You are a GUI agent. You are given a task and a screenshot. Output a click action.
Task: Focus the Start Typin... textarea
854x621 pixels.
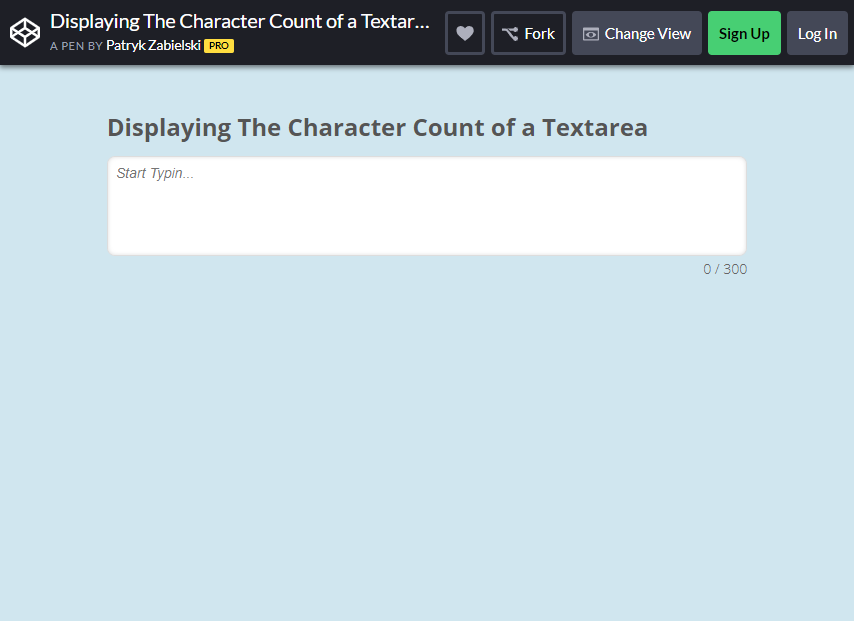point(426,206)
